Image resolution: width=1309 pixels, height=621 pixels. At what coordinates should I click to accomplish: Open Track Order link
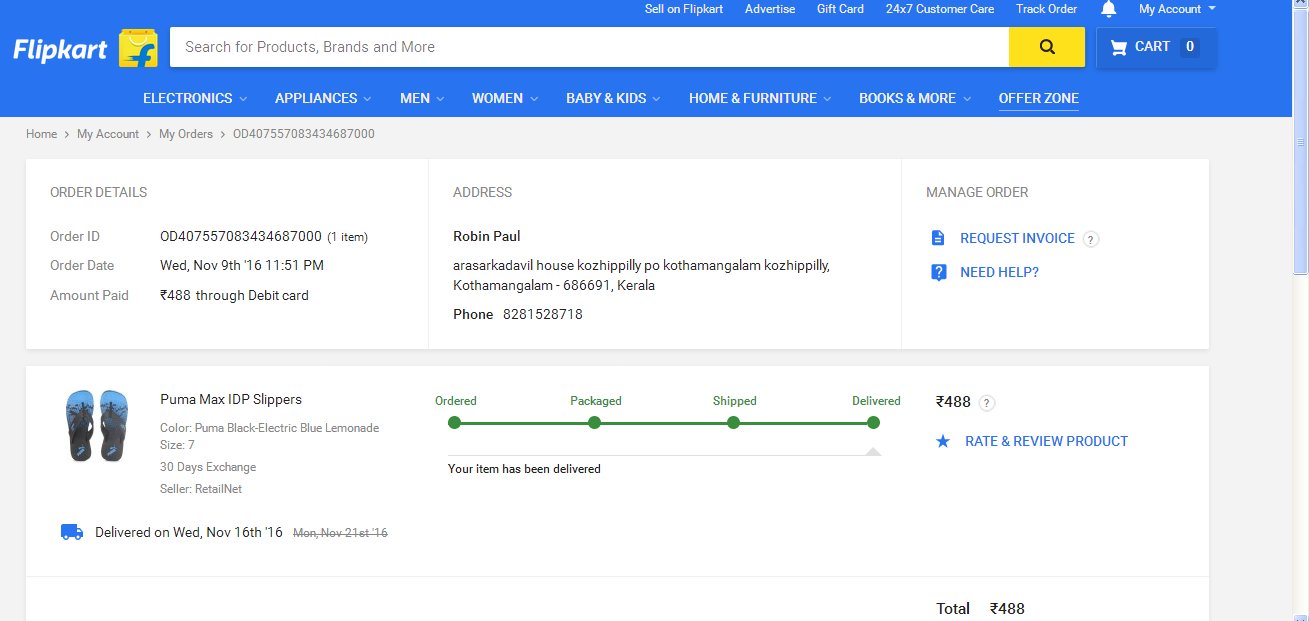pyautogui.click(x=1046, y=9)
